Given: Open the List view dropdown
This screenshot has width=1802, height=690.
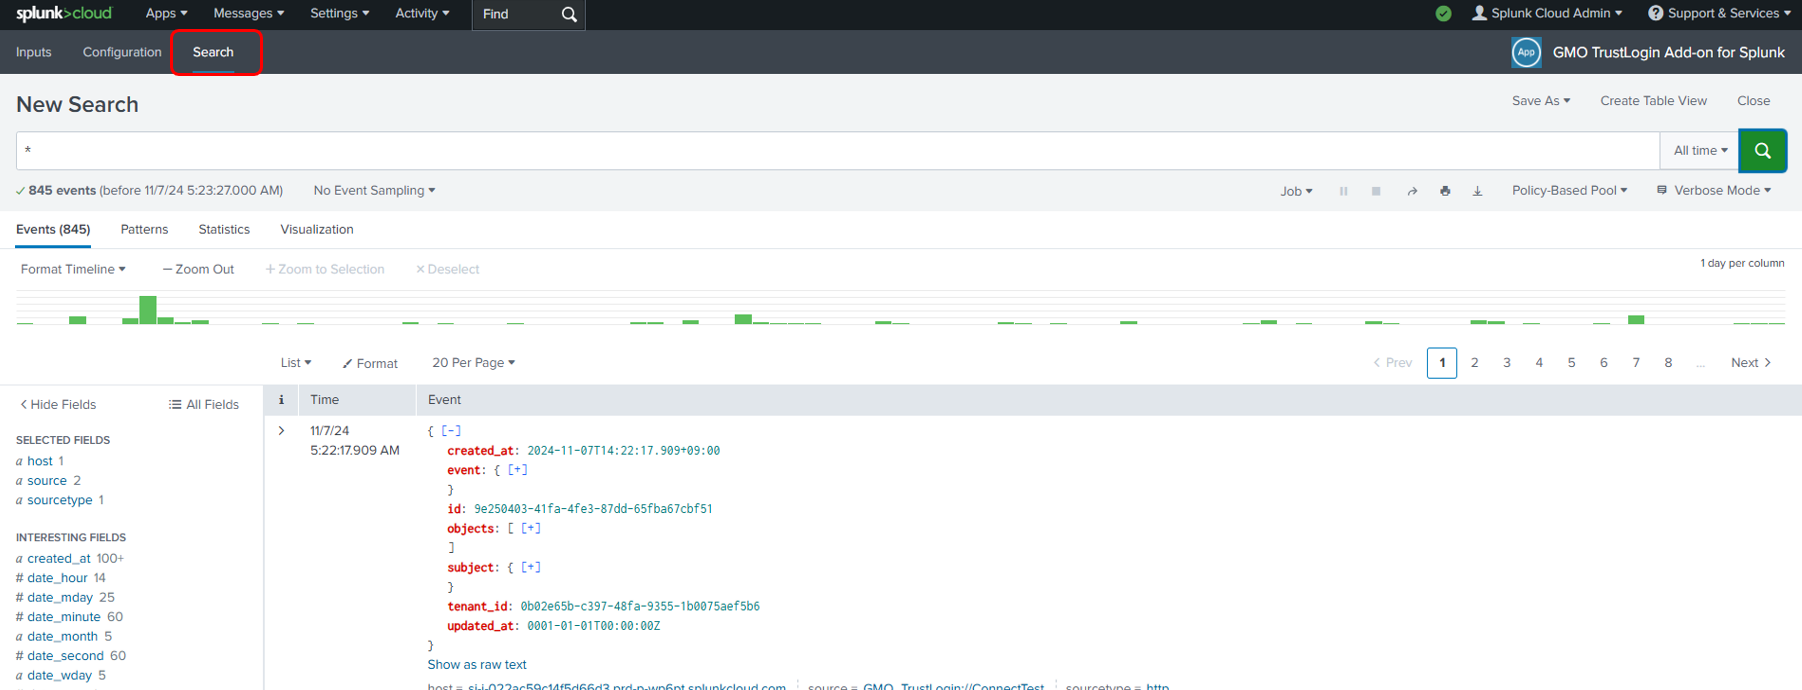Looking at the screenshot, I should point(296,363).
